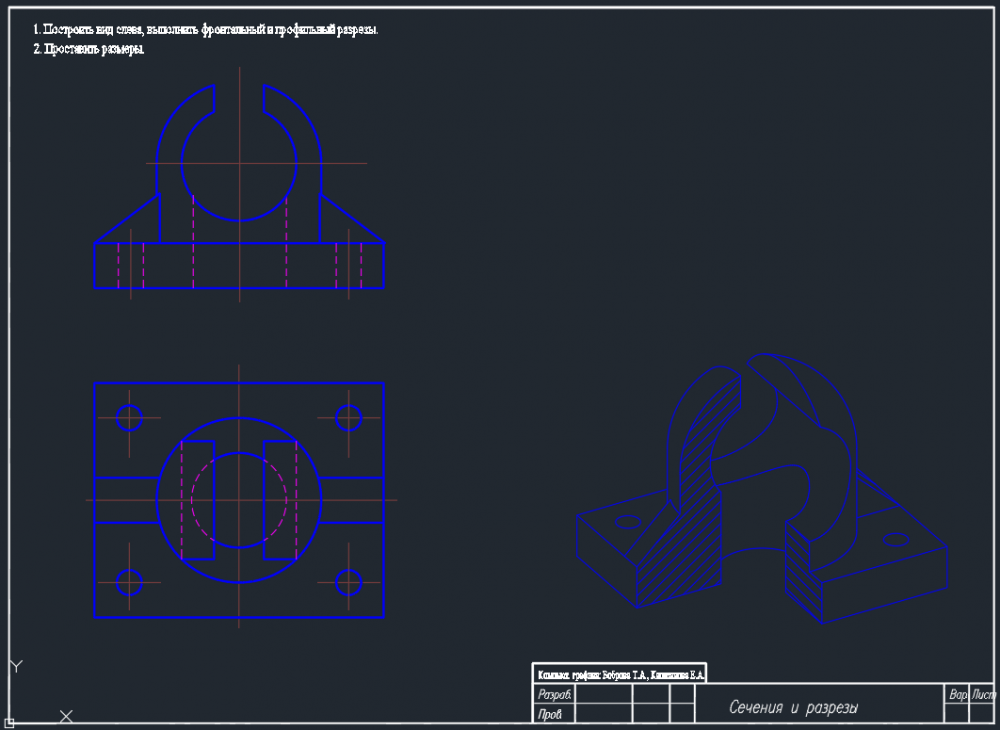Pick the hole on the isometric right base flange
Viewport: 1000px width, 730px height.
pos(896,539)
